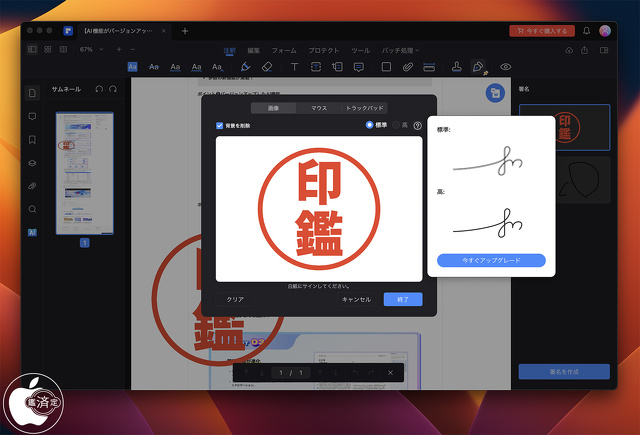Toggle hide annotations eye icon
640x435 pixels.
coord(506,67)
